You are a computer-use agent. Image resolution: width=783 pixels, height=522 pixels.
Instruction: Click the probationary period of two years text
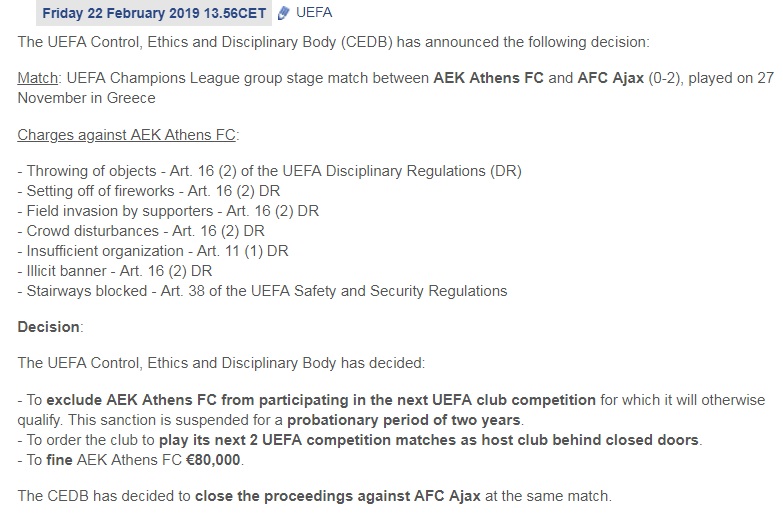tap(404, 420)
